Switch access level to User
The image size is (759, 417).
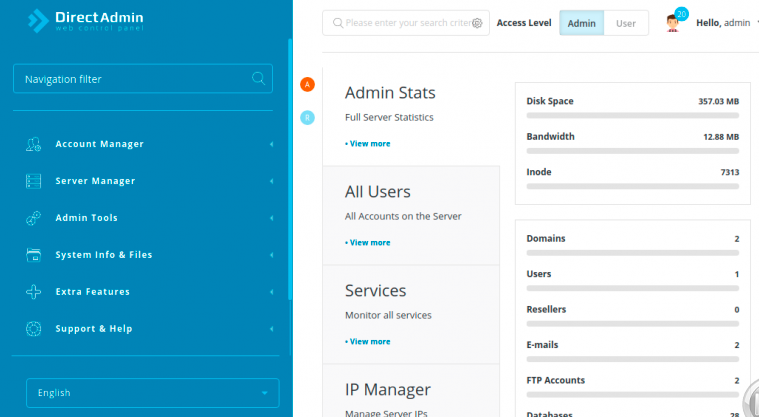click(x=626, y=23)
